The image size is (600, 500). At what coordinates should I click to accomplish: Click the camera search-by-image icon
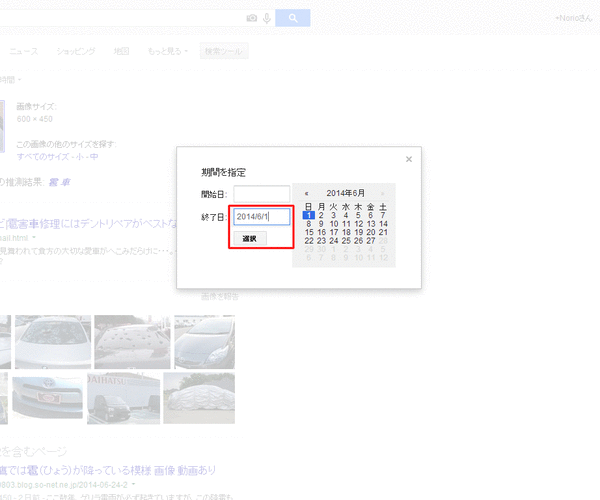pos(252,18)
